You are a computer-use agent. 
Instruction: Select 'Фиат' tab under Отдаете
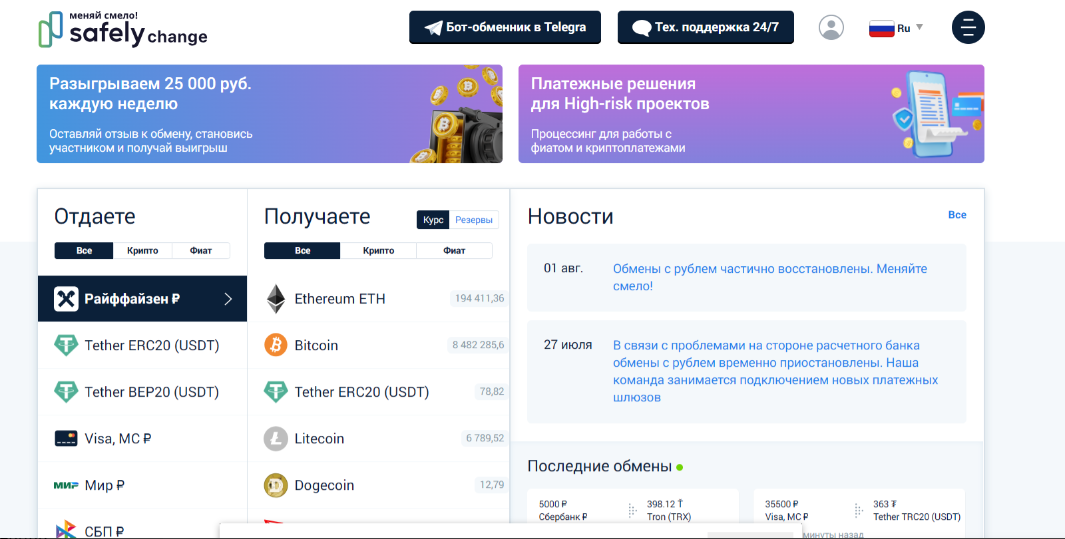point(201,250)
